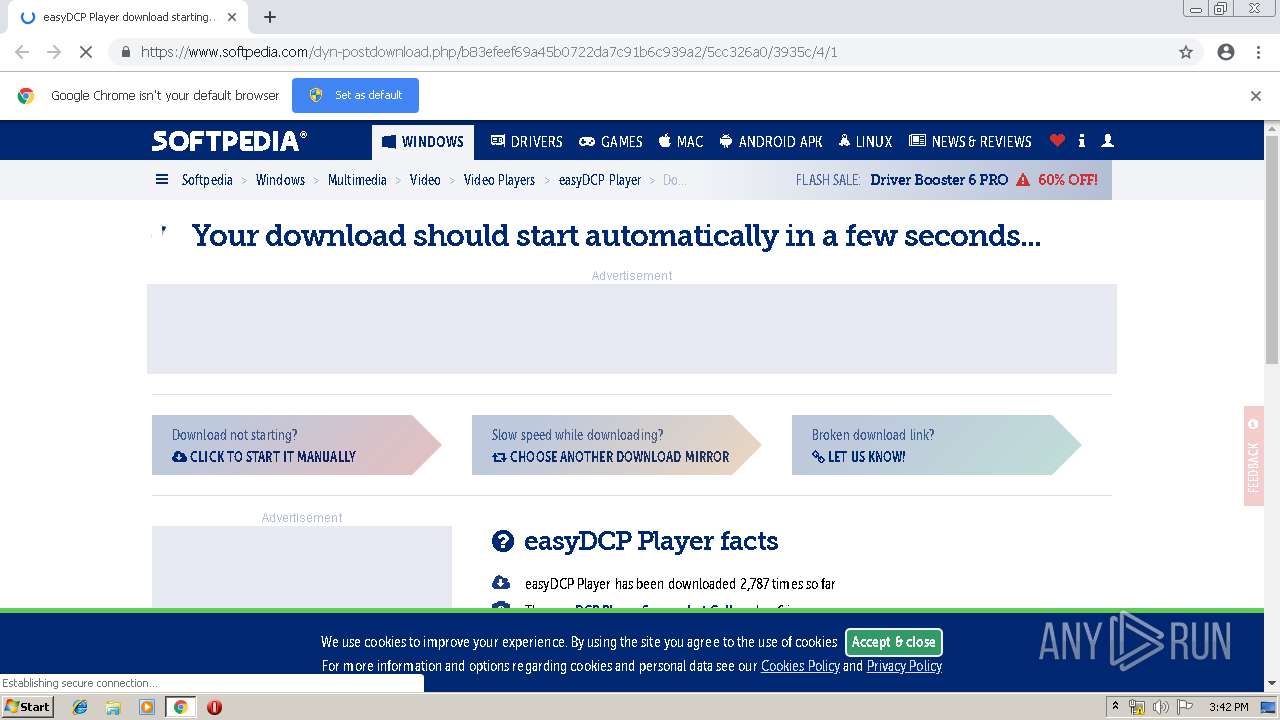Open a new Chrome tab
This screenshot has width=1280, height=720.
click(x=270, y=17)
